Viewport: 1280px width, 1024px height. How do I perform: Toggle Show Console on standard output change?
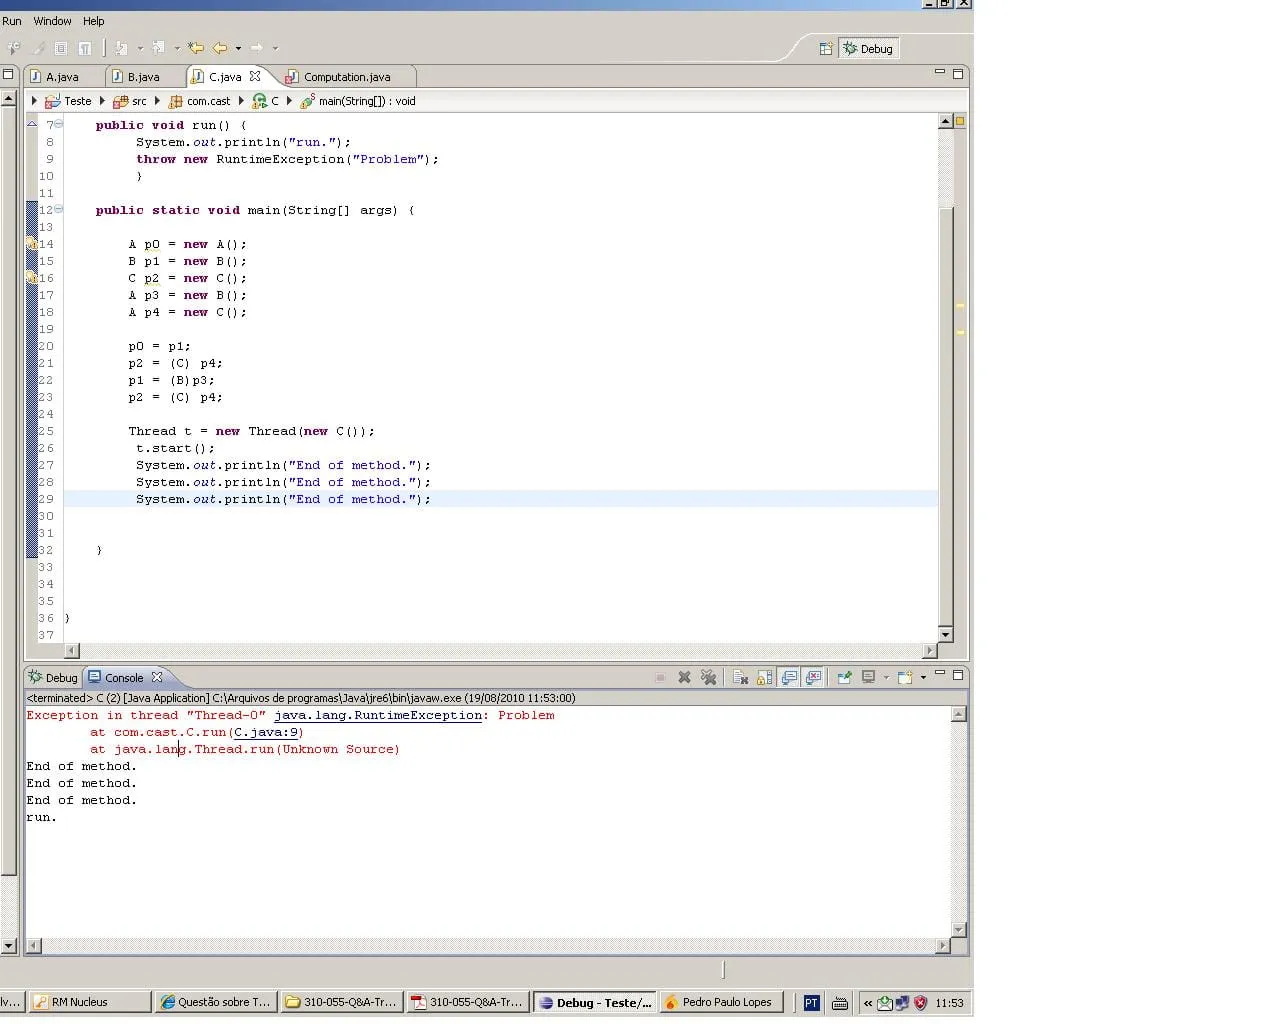(x=789, y=678)
